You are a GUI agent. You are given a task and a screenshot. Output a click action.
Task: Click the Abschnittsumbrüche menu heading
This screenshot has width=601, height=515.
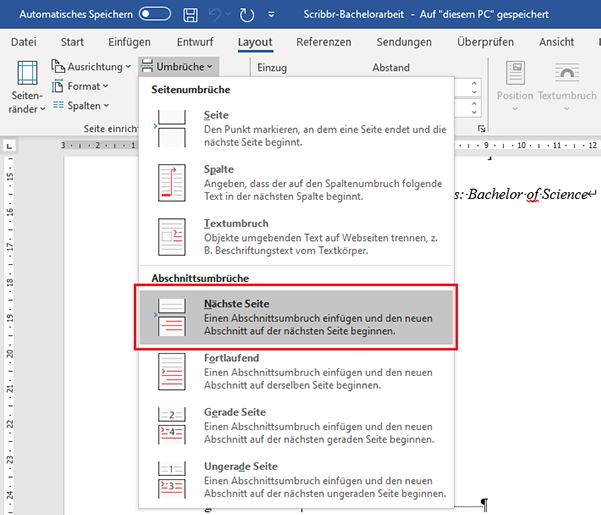click(200, 278)
